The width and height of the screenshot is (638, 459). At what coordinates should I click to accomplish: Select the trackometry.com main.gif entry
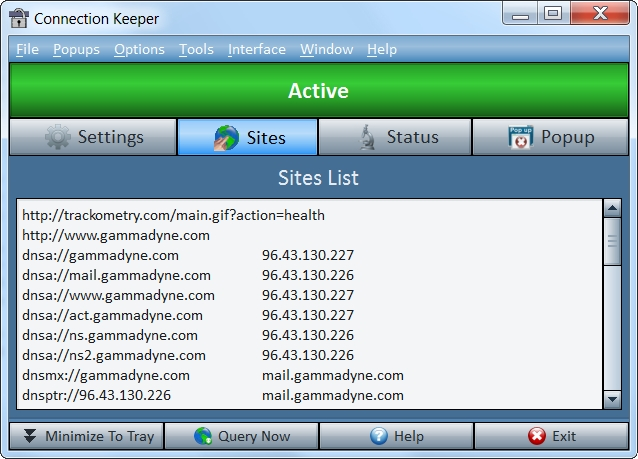point(173,215)
